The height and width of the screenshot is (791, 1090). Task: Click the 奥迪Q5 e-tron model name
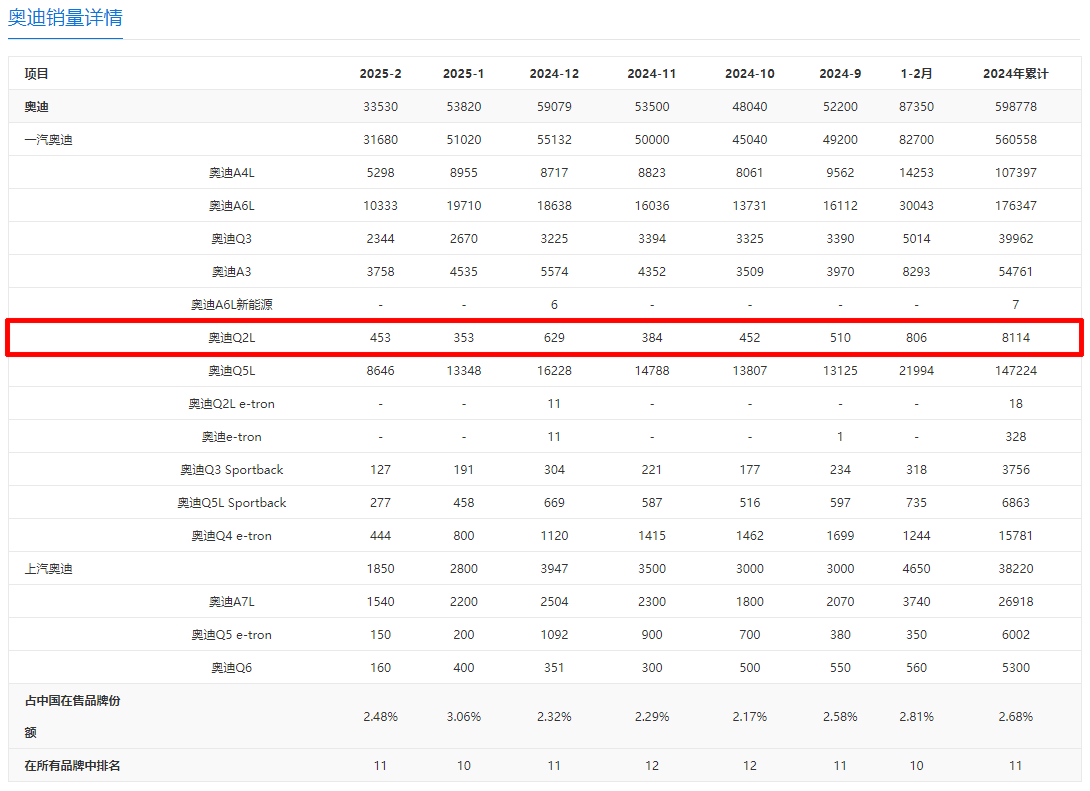point(231,635)
